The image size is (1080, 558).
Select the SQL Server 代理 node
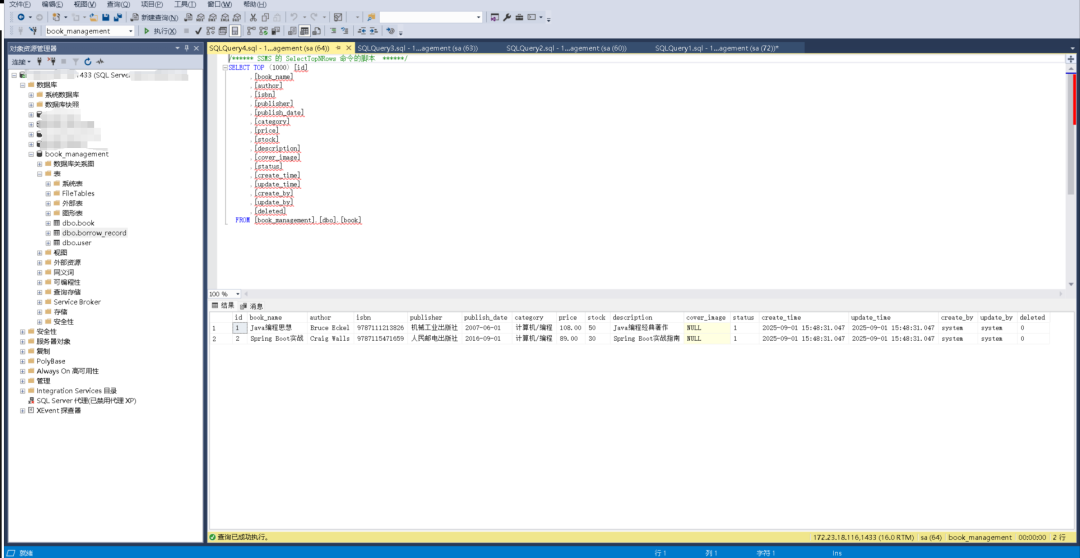click(86, 401)
